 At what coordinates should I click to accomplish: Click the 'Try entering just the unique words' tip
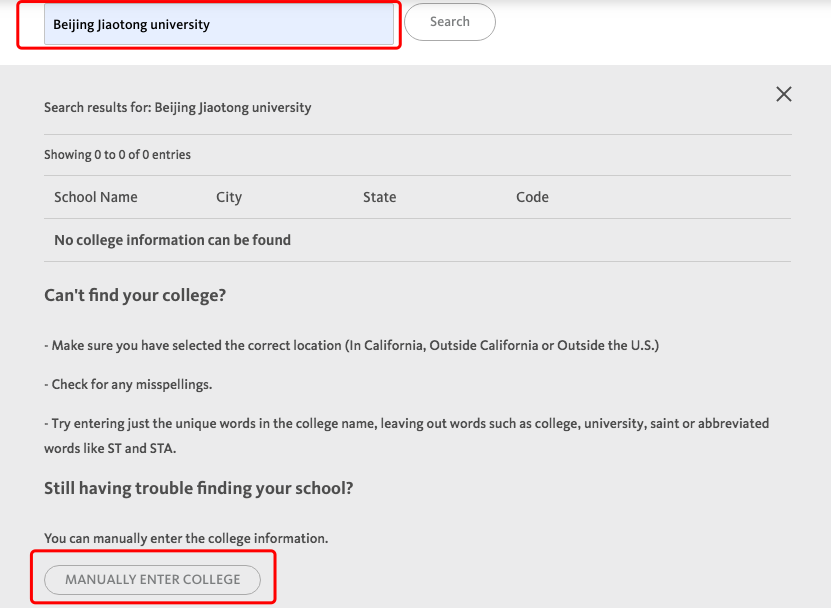pos(406,436)
